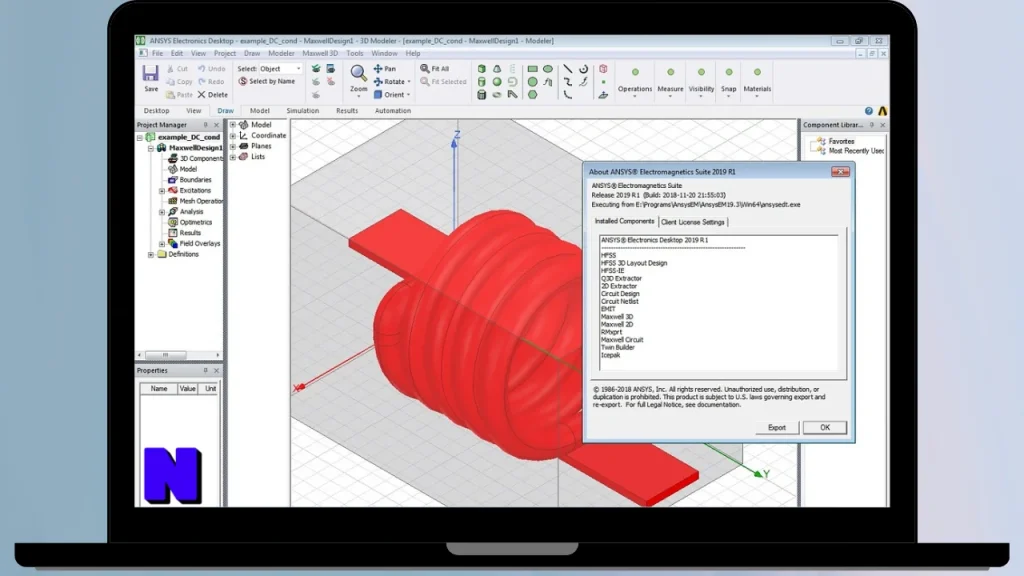Screen dimensions: 1024x576
Task: Click Favorites in Component Libraries
Action: [x=841, y=141]
